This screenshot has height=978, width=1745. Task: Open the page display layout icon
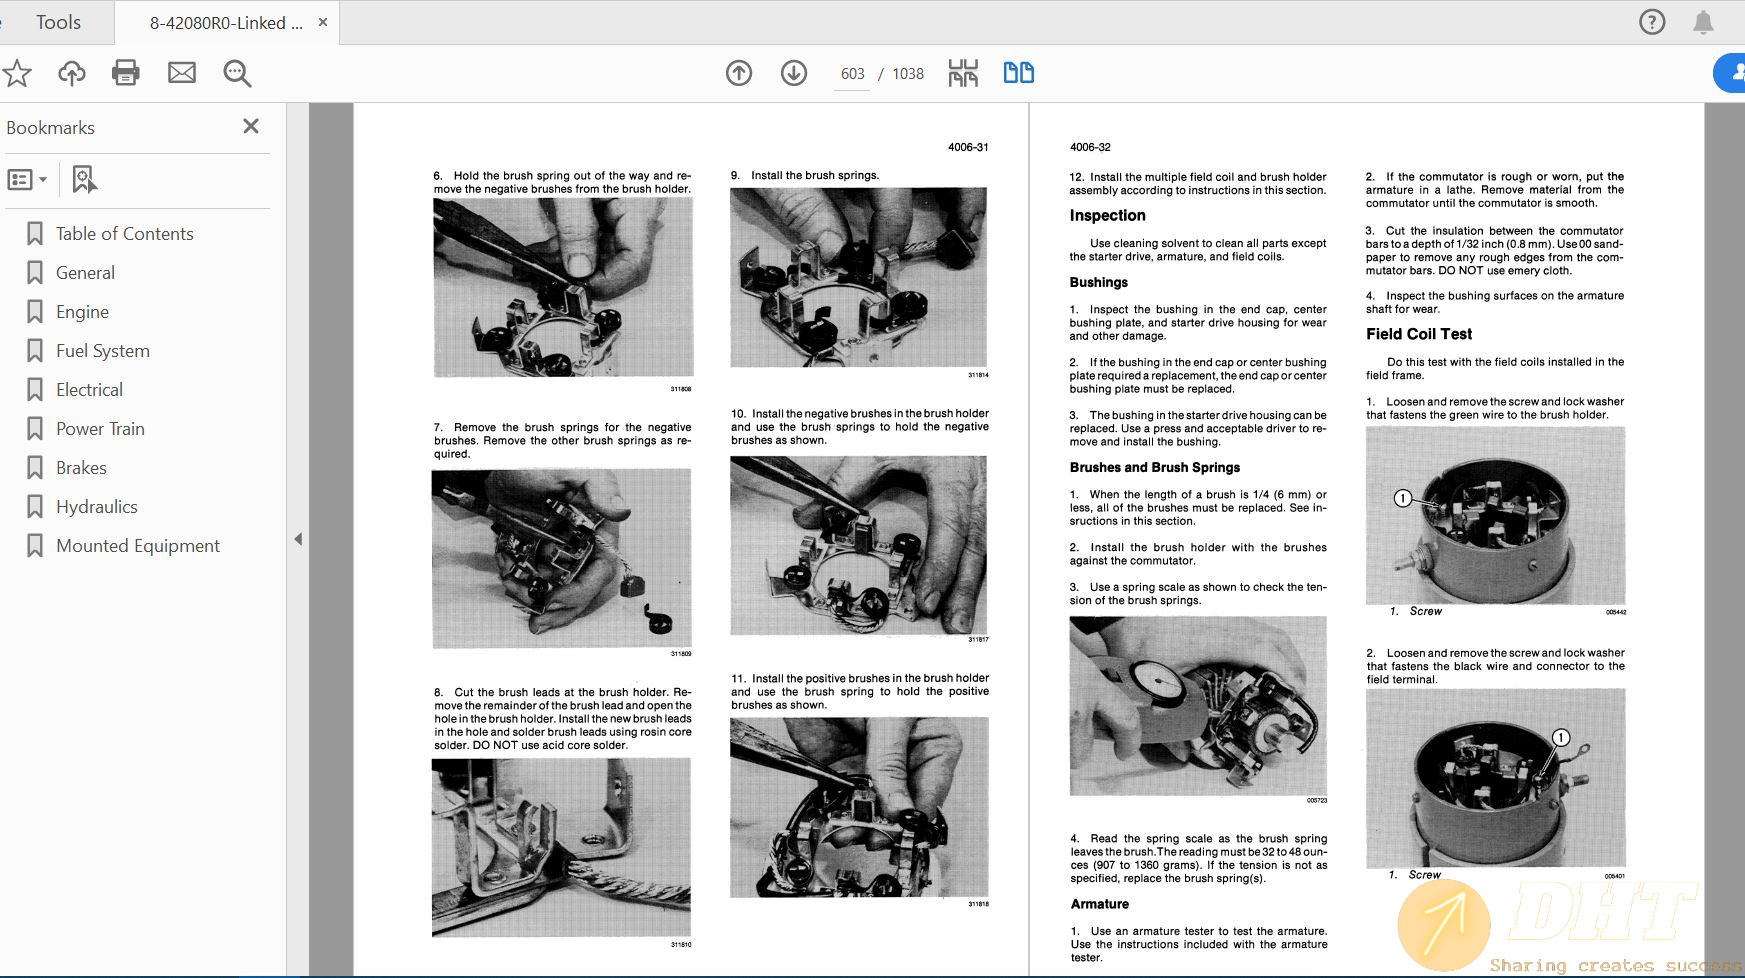click(962, 72)
